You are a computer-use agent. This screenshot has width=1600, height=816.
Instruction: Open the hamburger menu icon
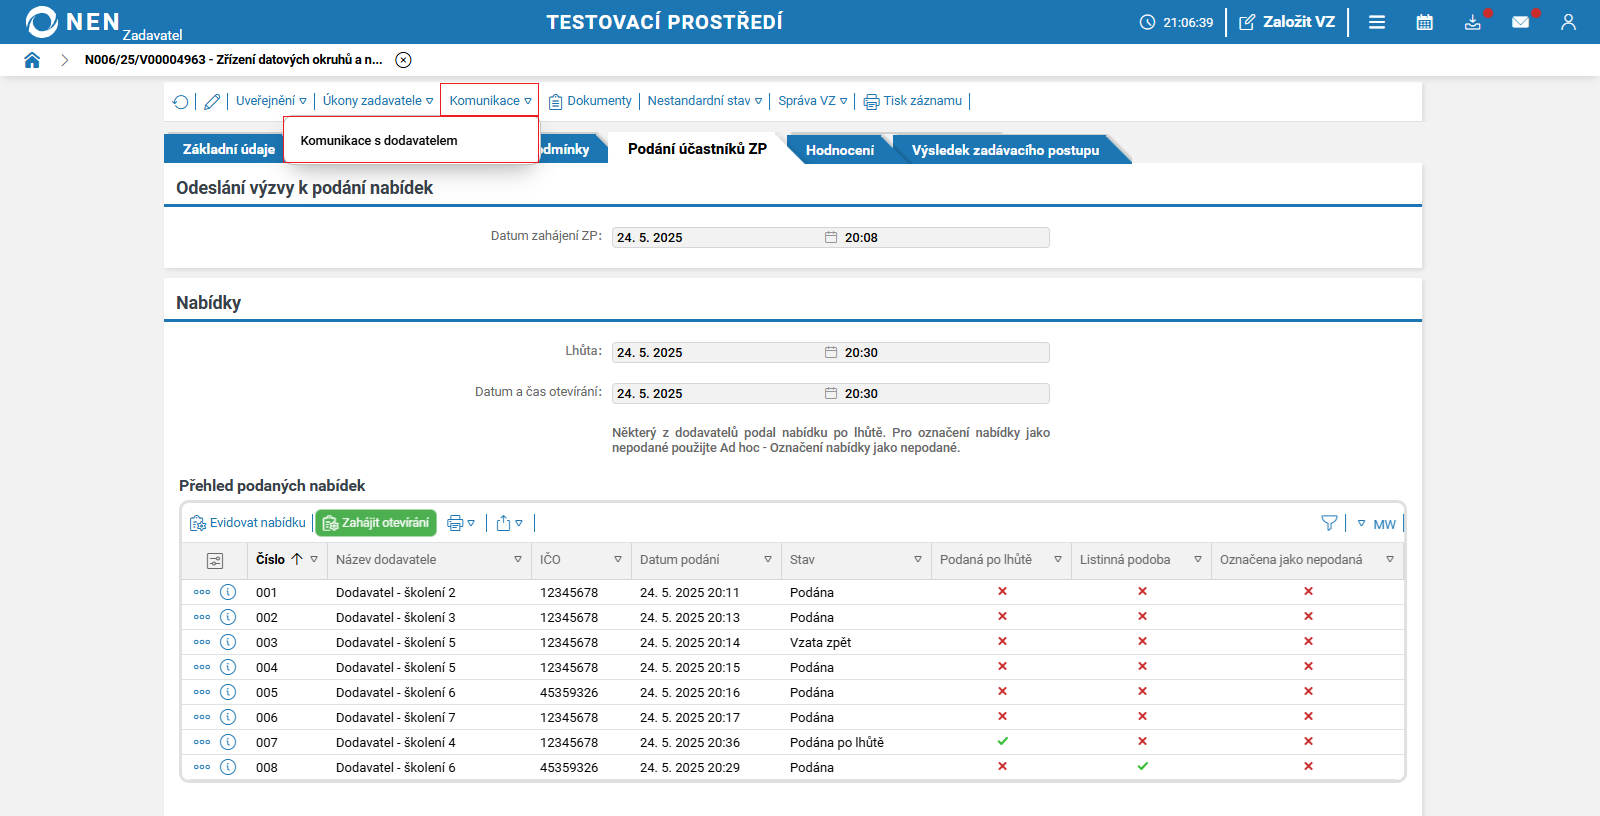tap(1377, 22)
